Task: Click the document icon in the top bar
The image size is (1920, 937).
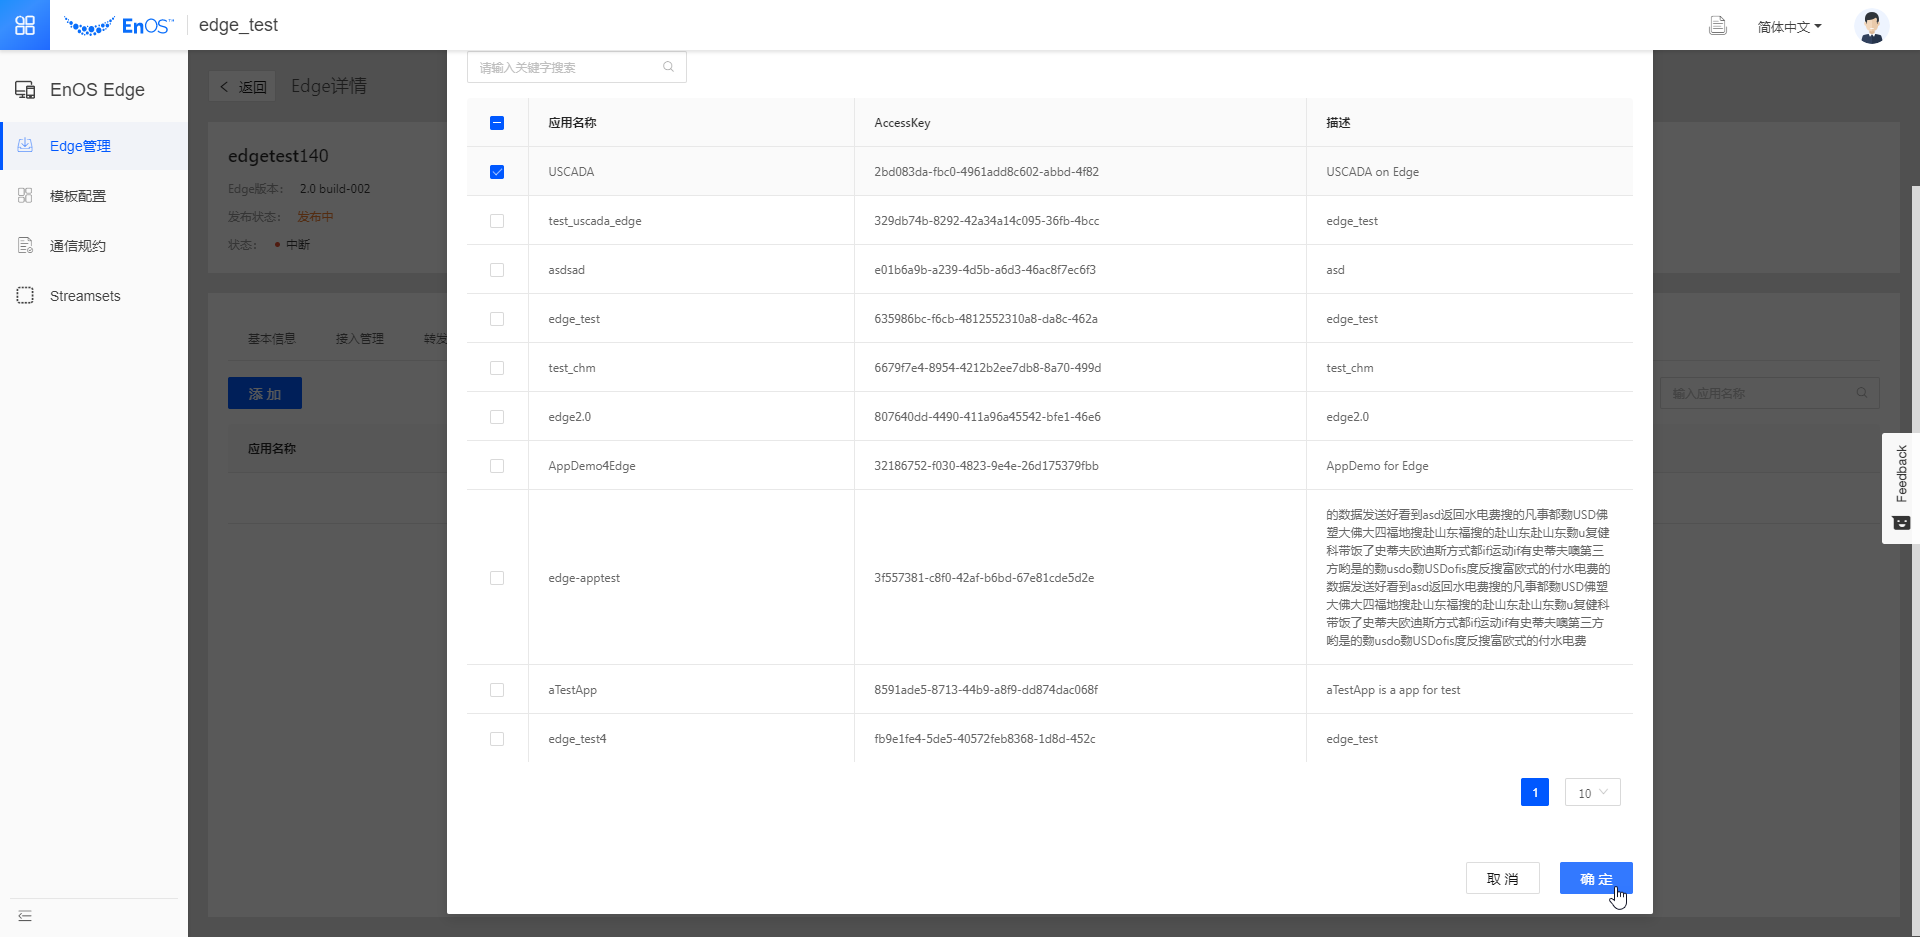Action: coord(1718,25)
